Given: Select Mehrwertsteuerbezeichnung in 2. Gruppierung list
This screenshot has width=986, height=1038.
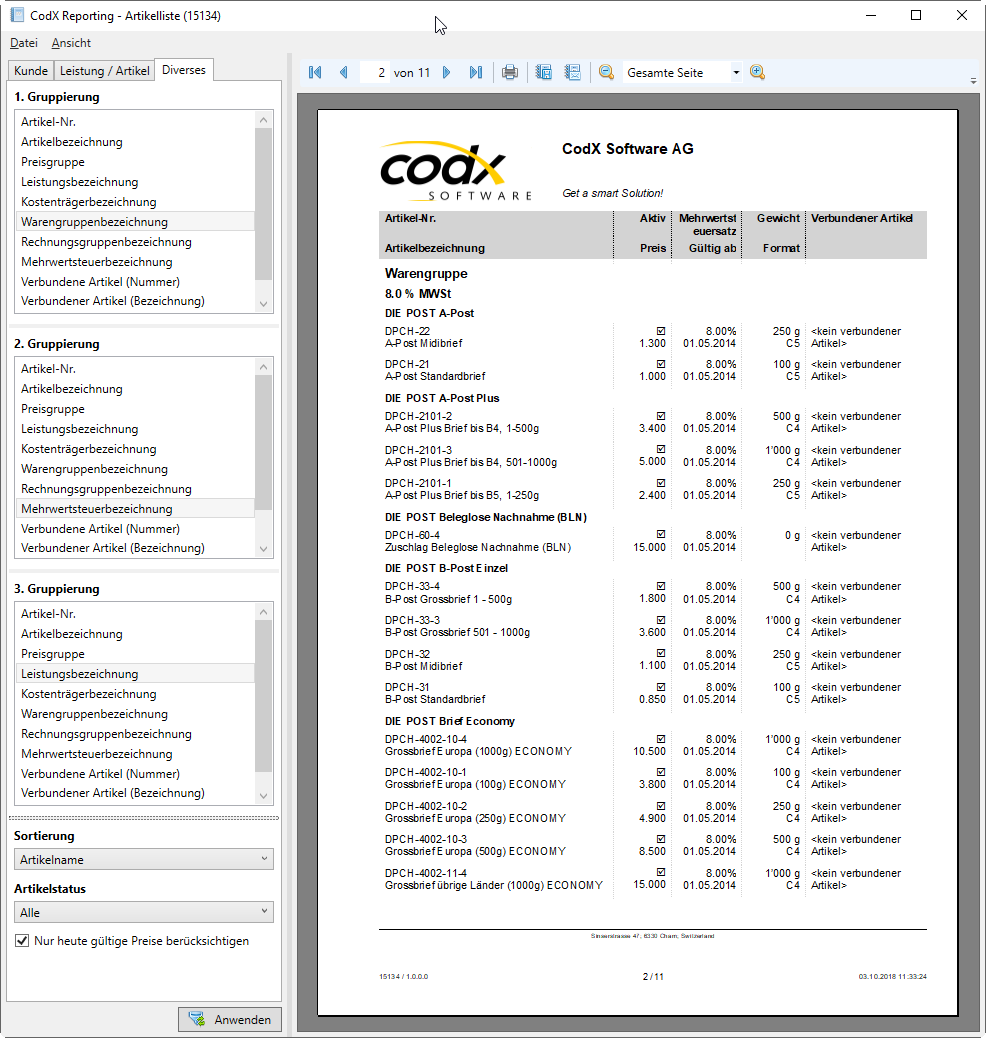Looking at the screenshot, I should (x=135, y=508).
